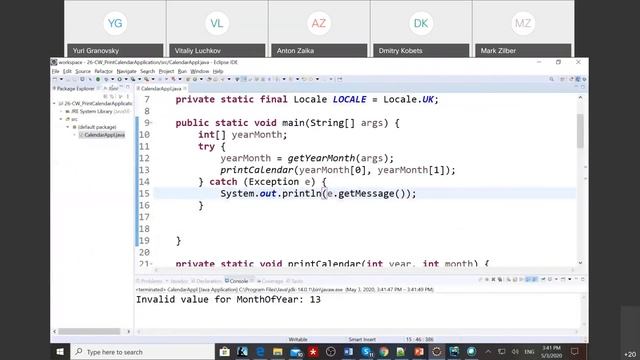This screenshot has width=640, height=360.
Task: Click the Smart Insert status entry
Action: pos(362,339)
